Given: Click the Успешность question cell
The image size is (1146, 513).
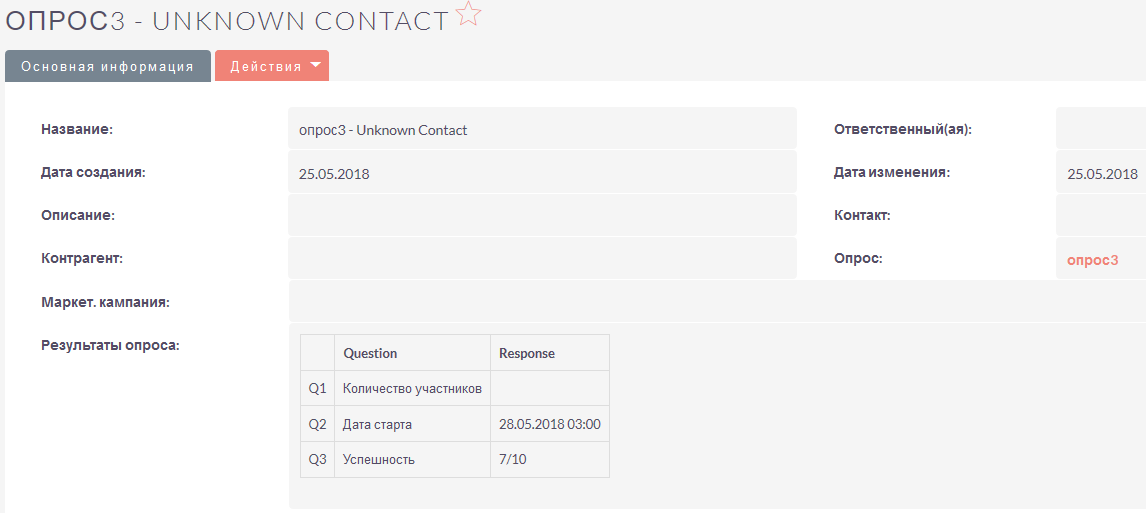Looking at the screenshot, I should [x=378, y=460].
